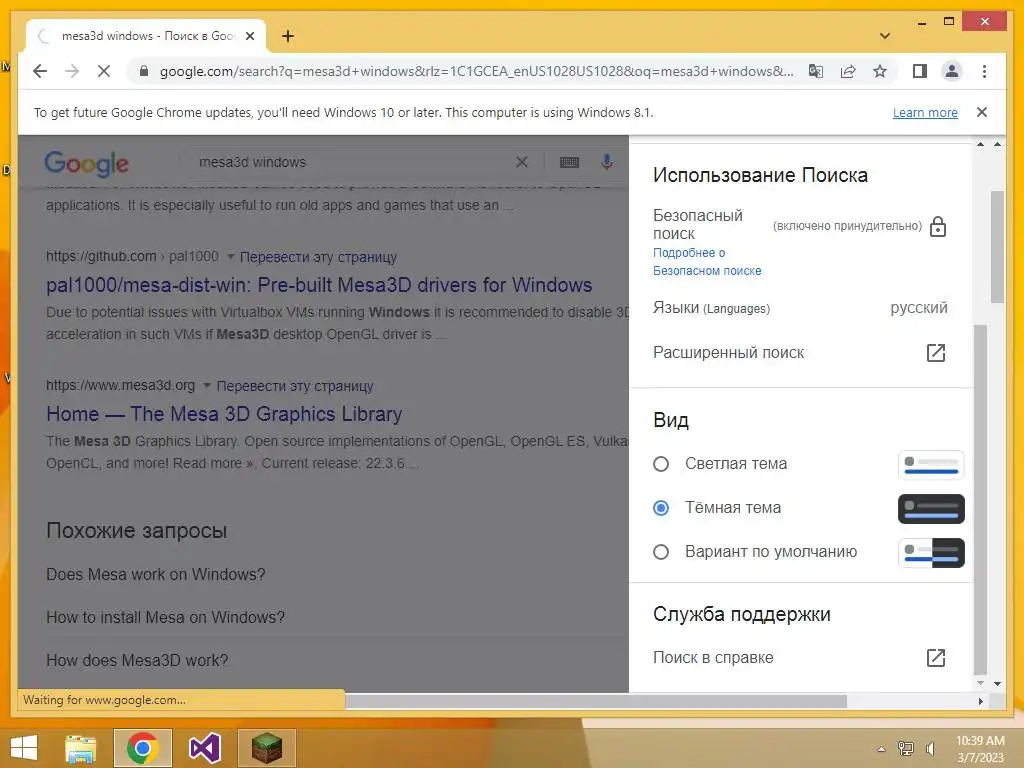Viewport: 1024px width, 768px height.
Task: Click the SafeSearch lock icon
Action: (x=938, y=226)
